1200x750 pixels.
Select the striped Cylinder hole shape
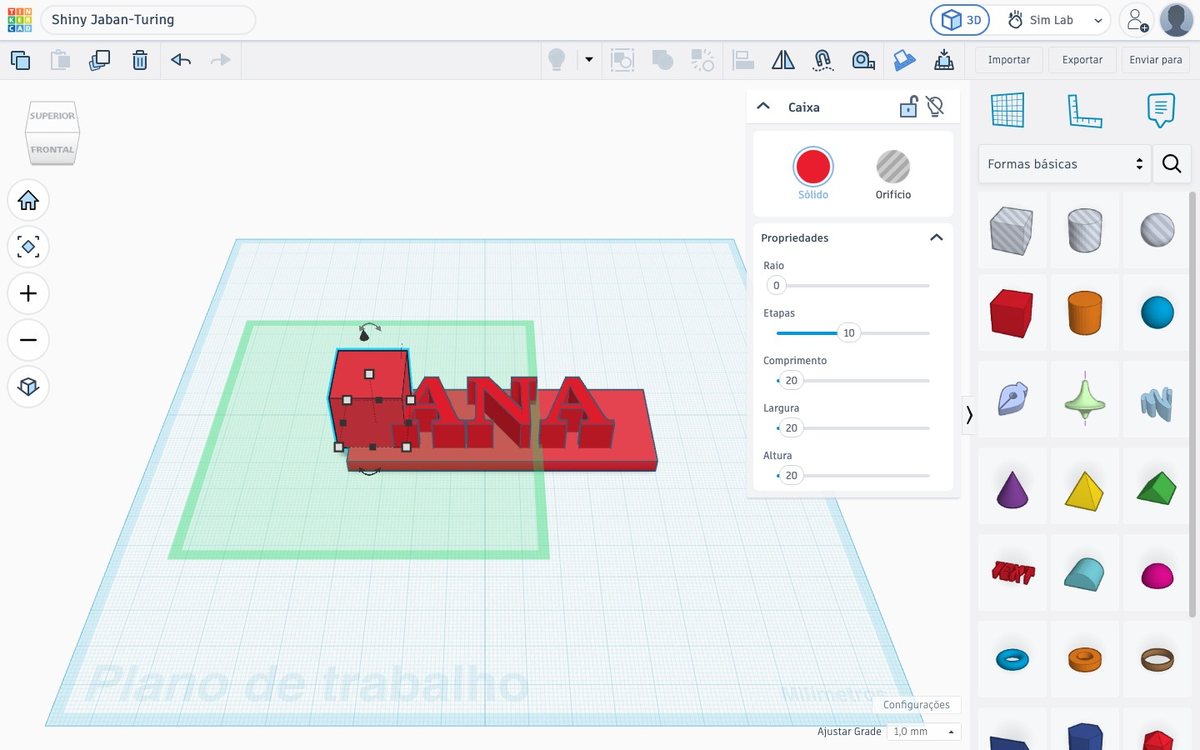(x=1084, y=229)
